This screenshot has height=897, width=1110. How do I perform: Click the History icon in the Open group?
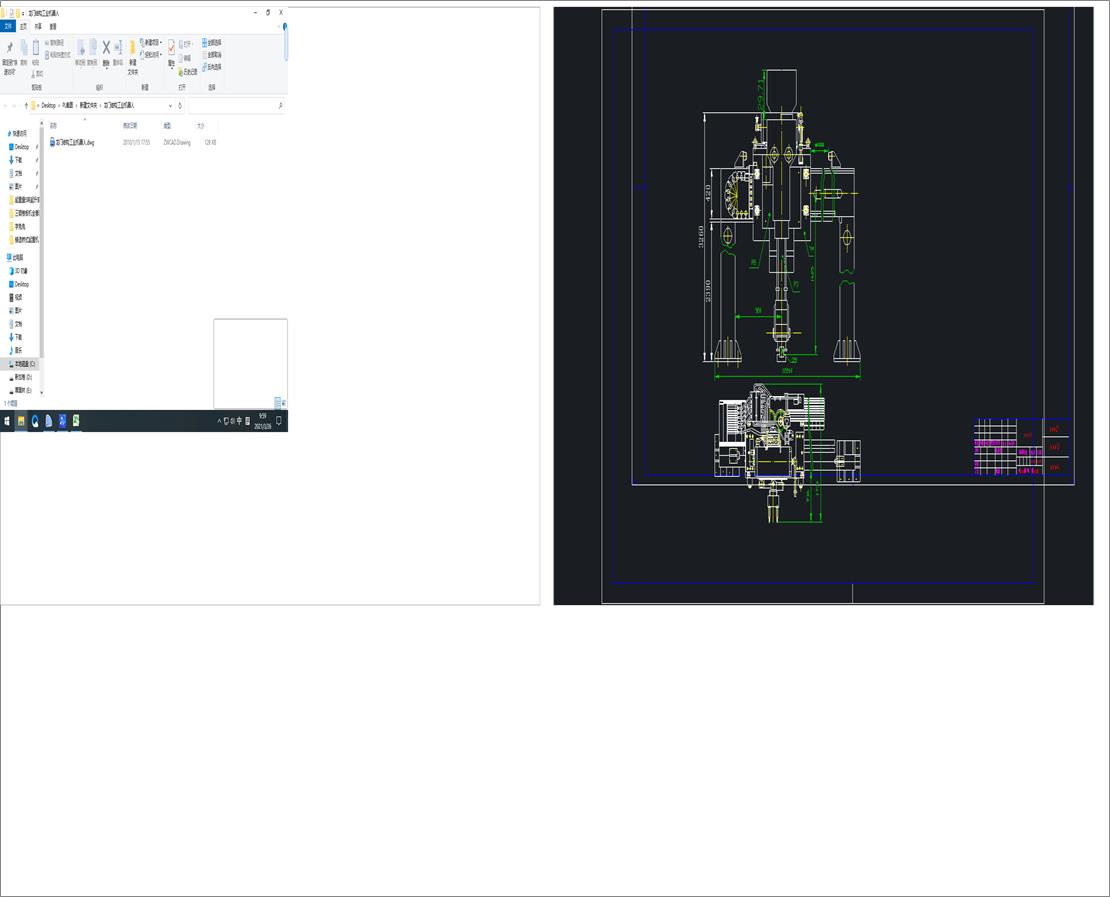[x=188, y=72]
